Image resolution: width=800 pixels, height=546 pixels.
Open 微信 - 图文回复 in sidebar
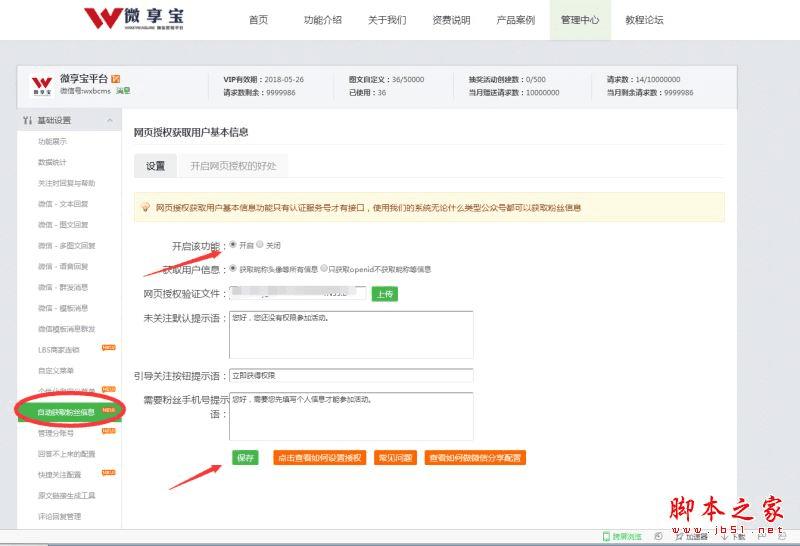click(x=63, y=225)
